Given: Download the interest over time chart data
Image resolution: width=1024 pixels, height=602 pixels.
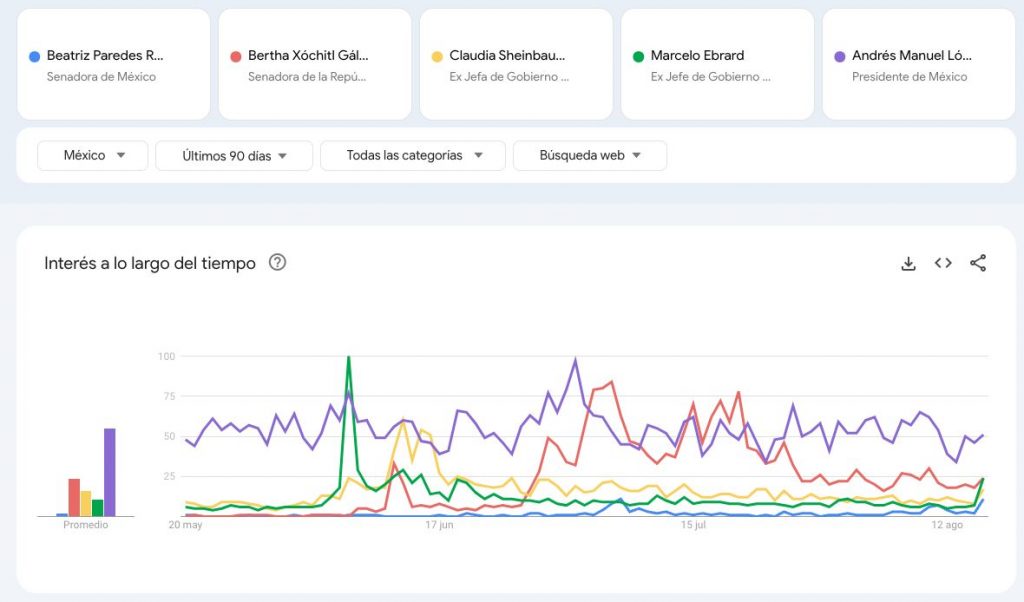Looking at the screenshot, I should (x=908, y=263).
